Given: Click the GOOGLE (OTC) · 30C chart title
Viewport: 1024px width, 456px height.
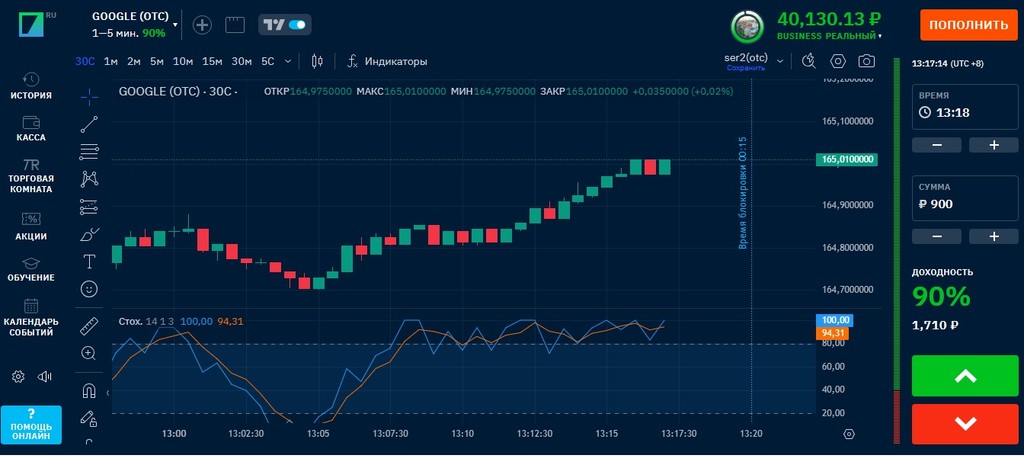Looking at the screenshot, I should [x=178, y=91].
